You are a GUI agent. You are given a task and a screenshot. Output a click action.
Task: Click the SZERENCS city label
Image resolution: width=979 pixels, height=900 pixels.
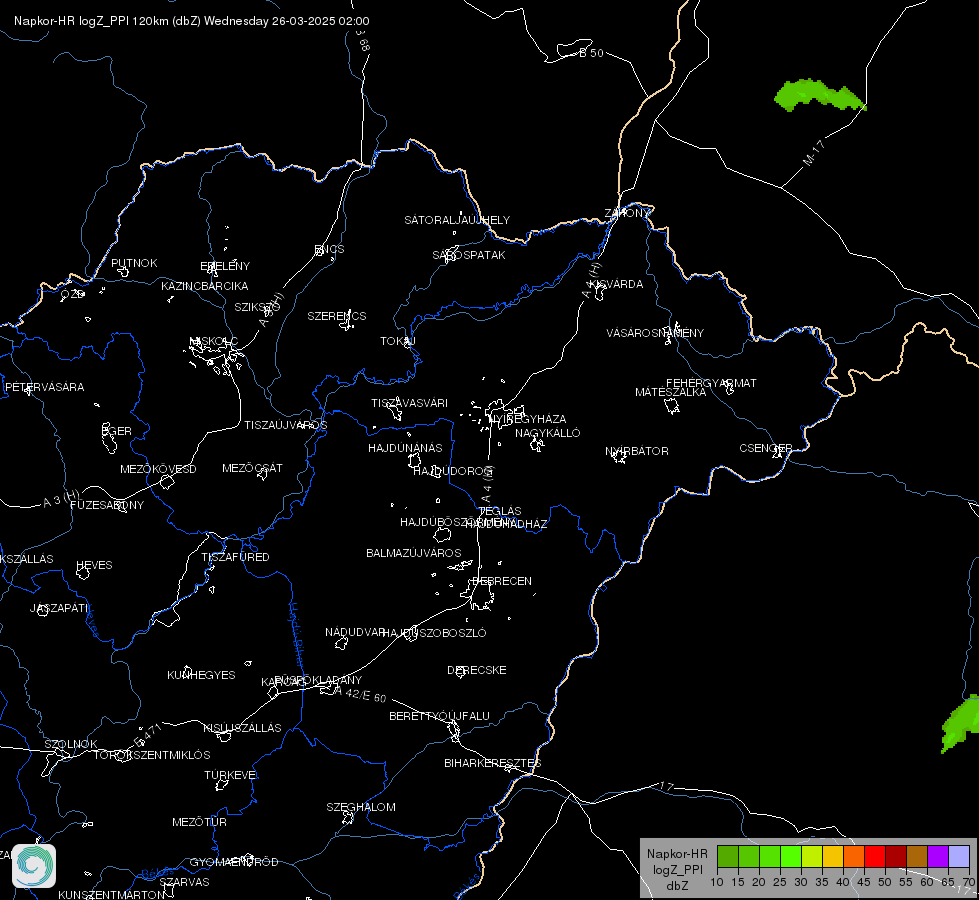337,316
